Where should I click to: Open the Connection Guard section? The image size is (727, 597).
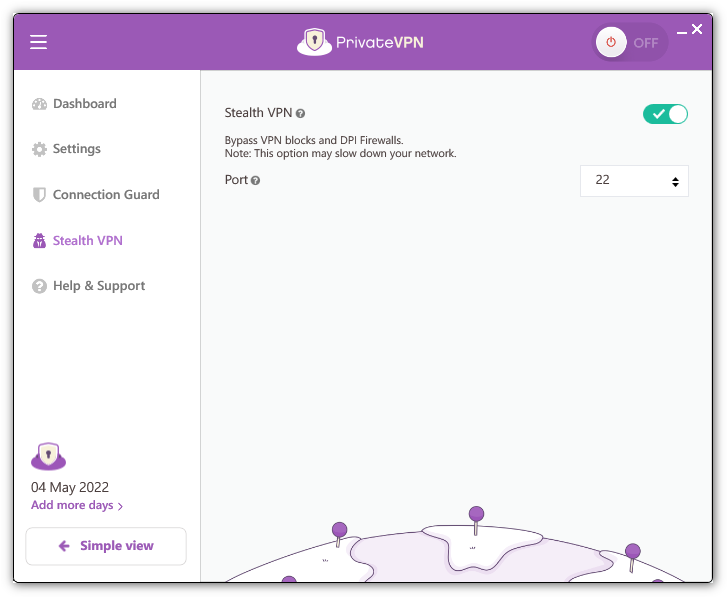(x=105, y=195)
